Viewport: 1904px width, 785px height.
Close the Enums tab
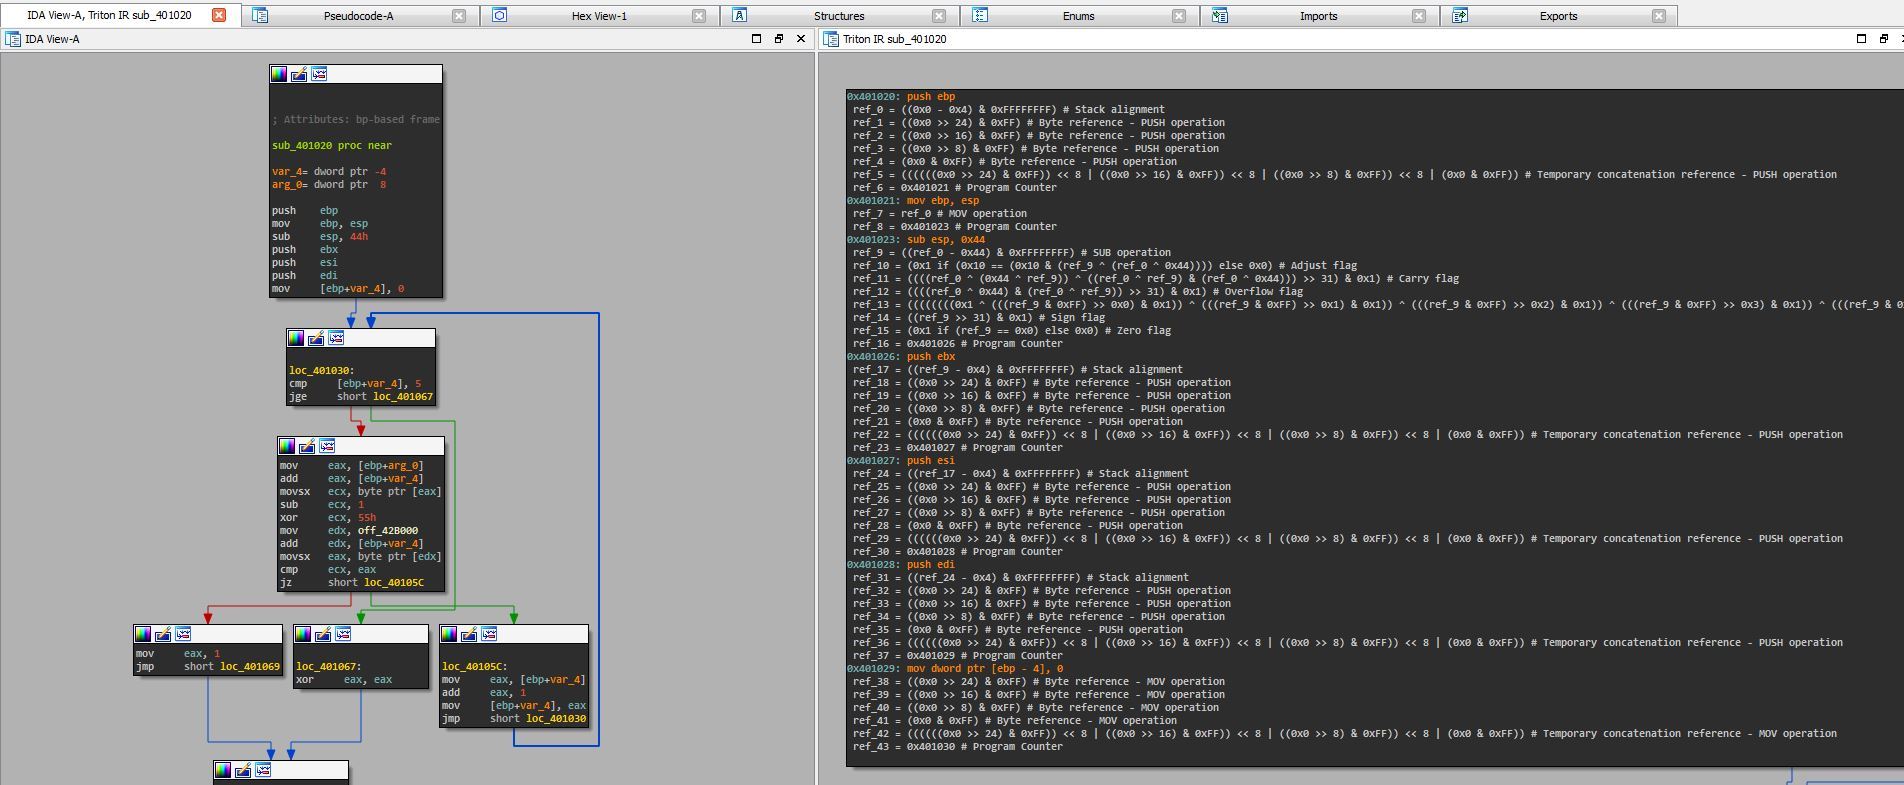[1179, 16]
